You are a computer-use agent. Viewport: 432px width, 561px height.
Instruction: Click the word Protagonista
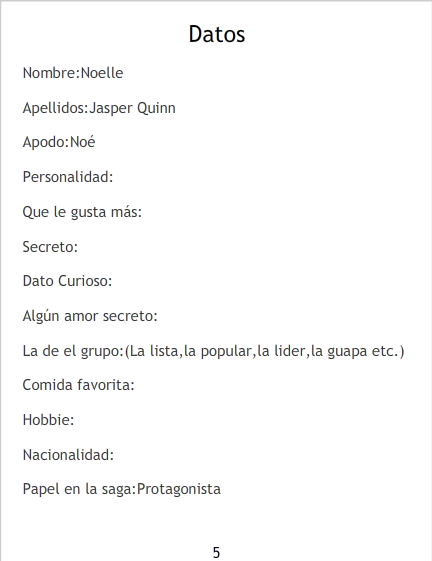click(x=179, y=489)
